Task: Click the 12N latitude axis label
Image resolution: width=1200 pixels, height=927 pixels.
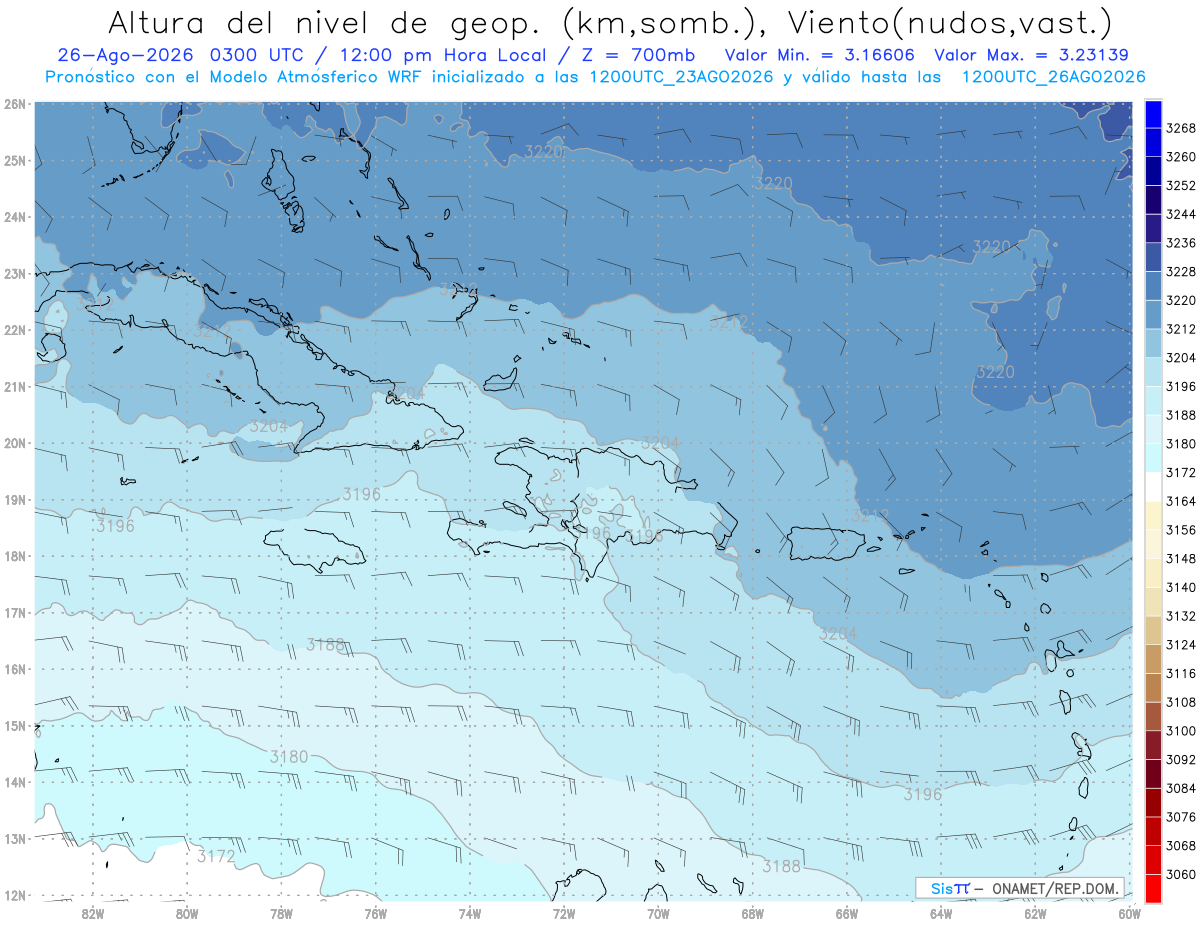Action: 14,895
